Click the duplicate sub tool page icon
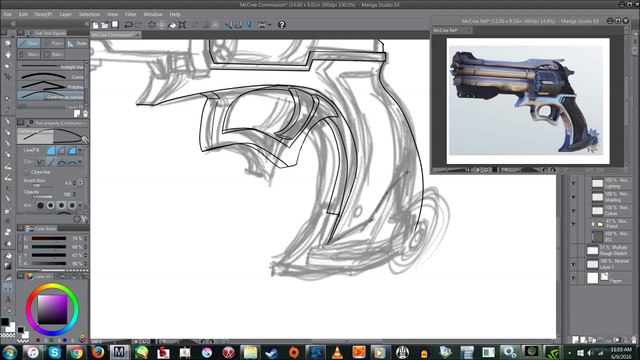This screenshot has width=640, height=360. (77, 113)
